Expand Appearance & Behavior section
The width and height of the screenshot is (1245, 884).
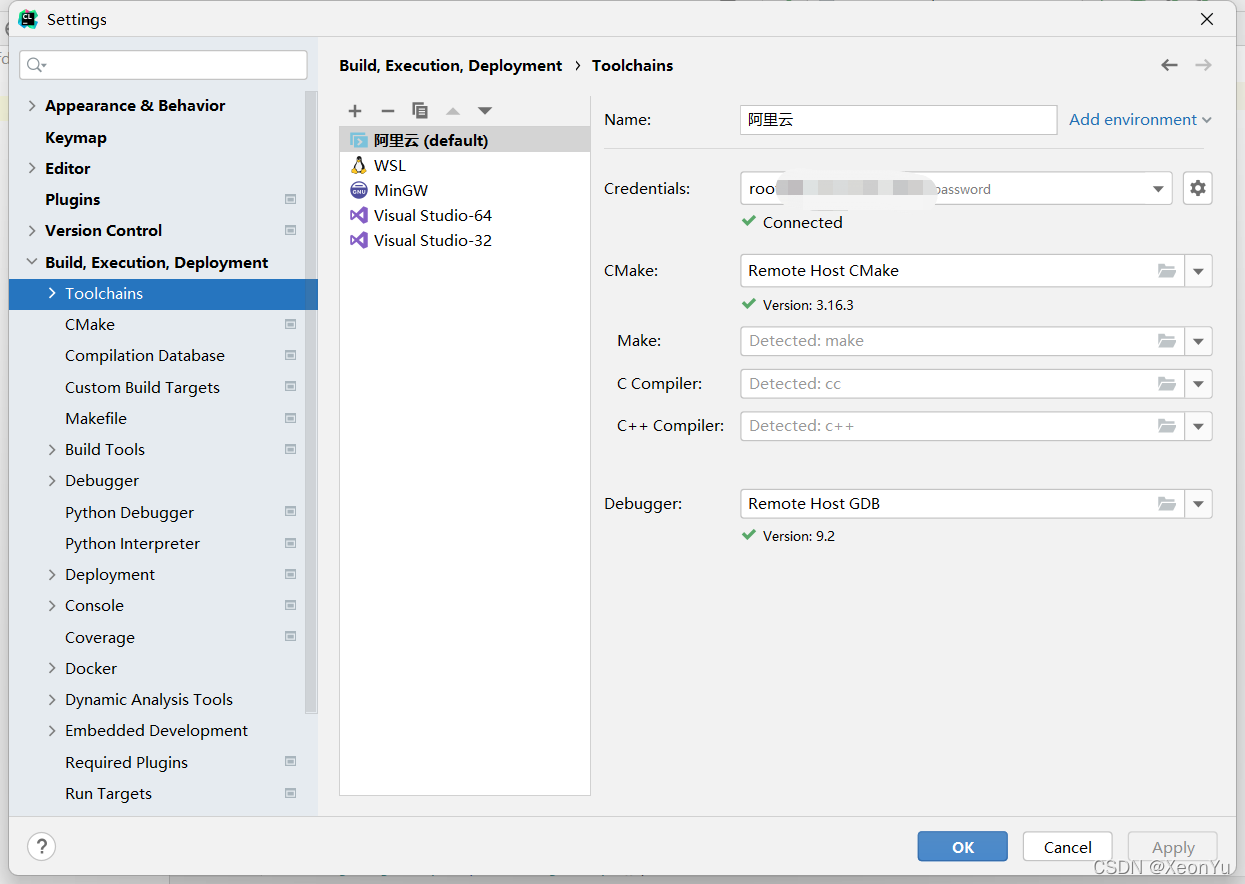tap(32, 106)
